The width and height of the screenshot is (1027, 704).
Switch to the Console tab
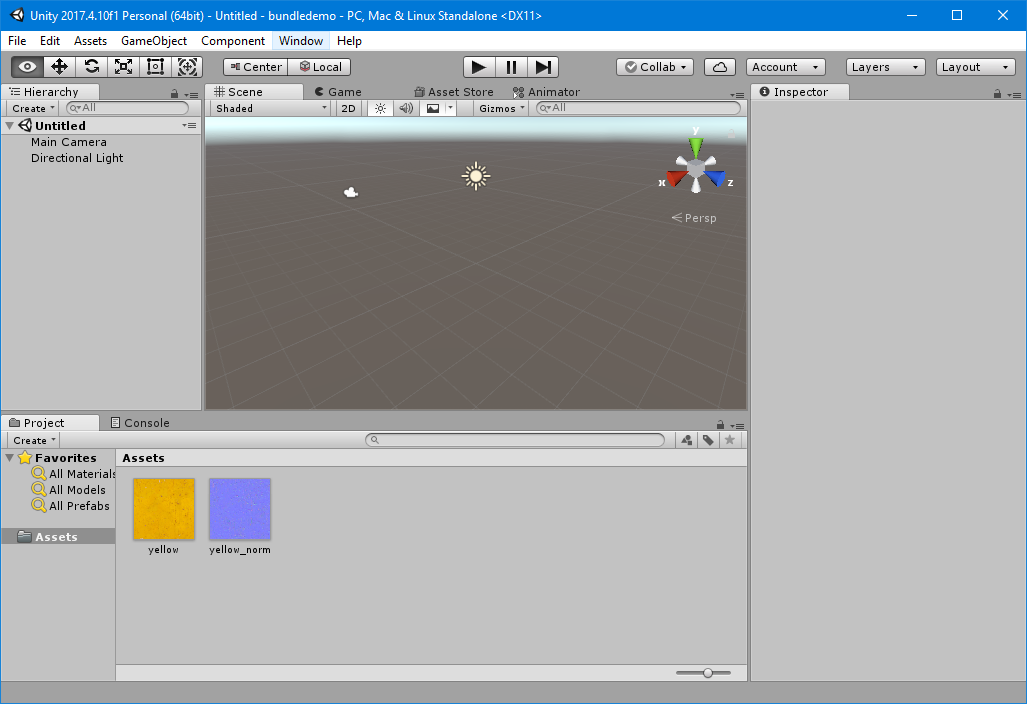click(x=140, y=423)
